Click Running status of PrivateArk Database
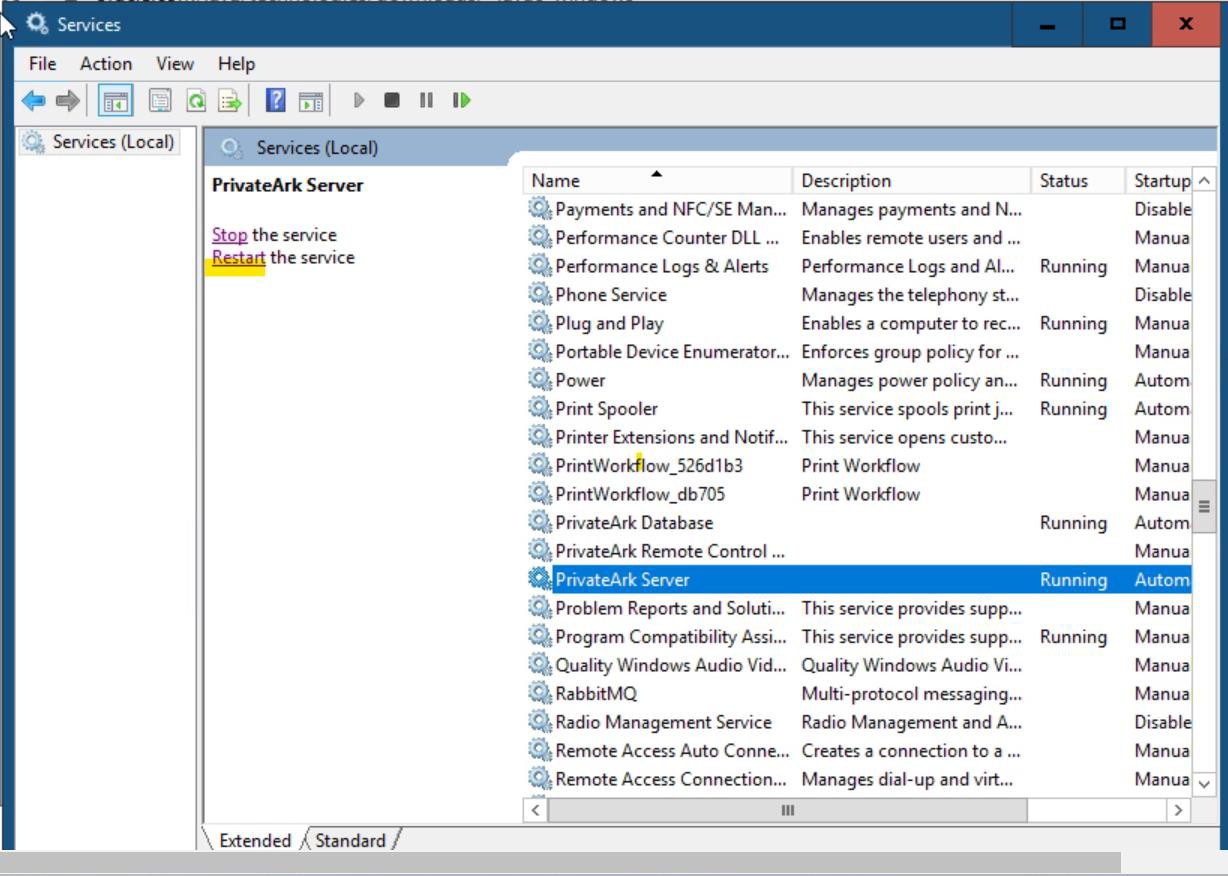 [1073, 523]
